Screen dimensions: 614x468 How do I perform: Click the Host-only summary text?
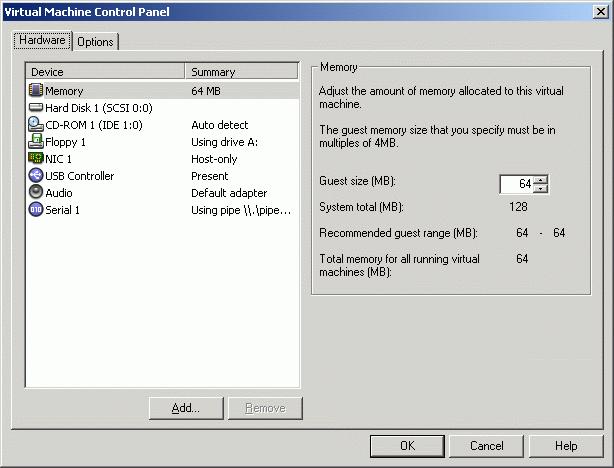pyautogui.click(x=214, y=159)
